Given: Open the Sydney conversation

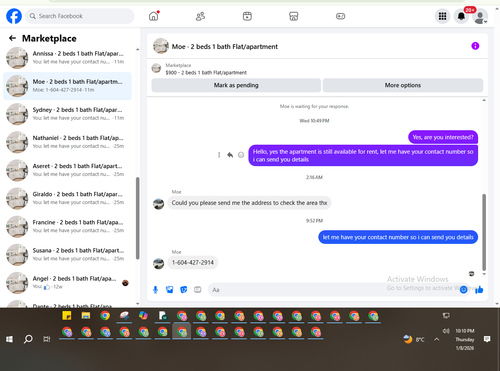Looking at the screenshot, I should point(67,114).
